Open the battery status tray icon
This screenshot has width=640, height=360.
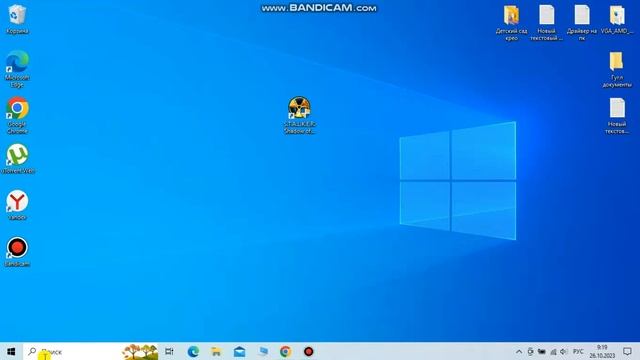[542, 351]
